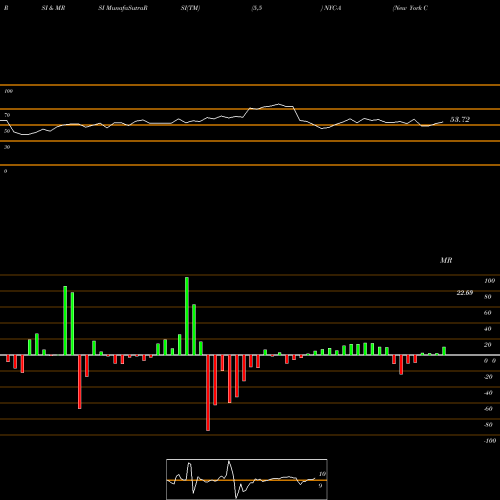Screen dimensions: 500x500
Task: Click the last green bar in MR histogram
Action: [x=444, y=351]
